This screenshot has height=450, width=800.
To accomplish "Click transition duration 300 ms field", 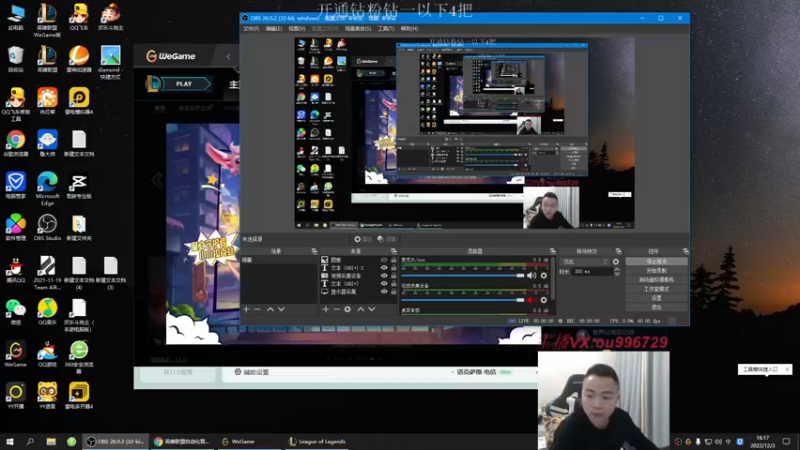I will coord(592,272).
